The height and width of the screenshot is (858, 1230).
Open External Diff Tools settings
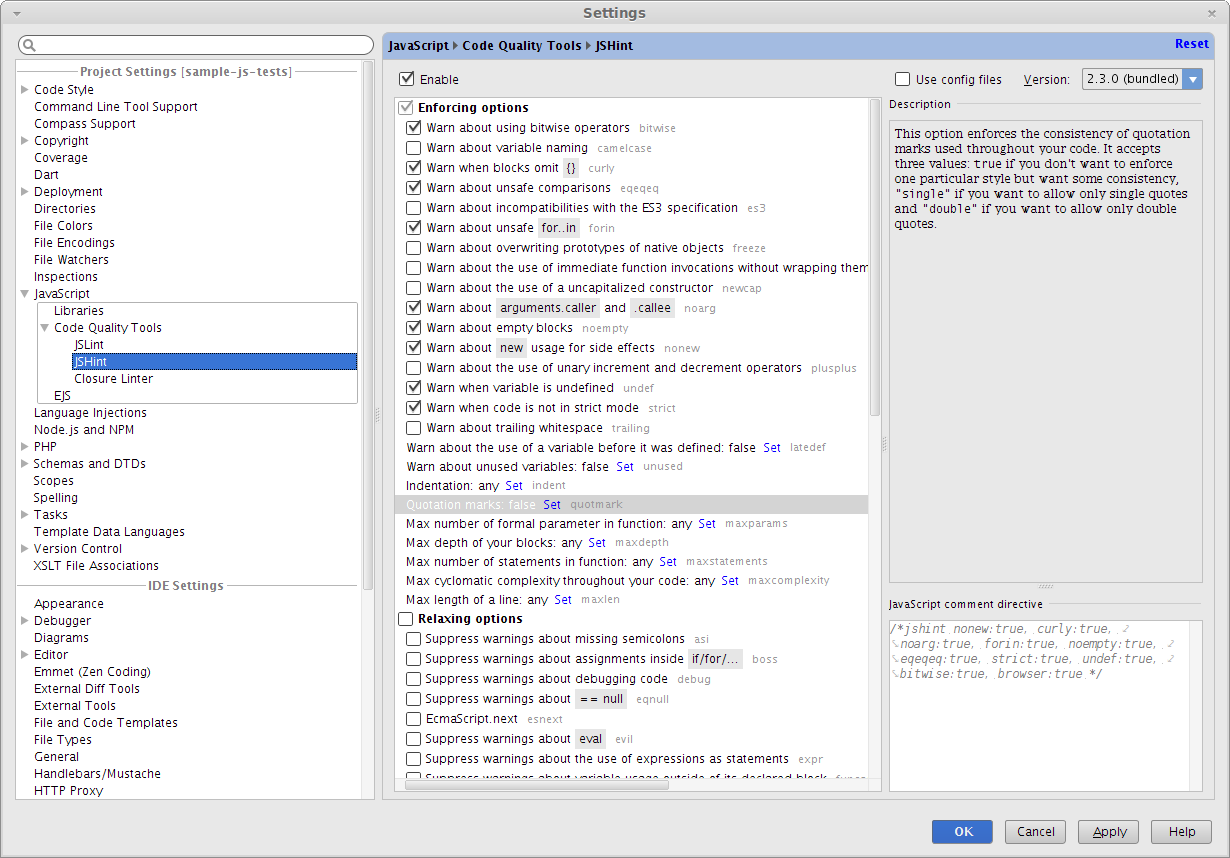tap(87, 689)
